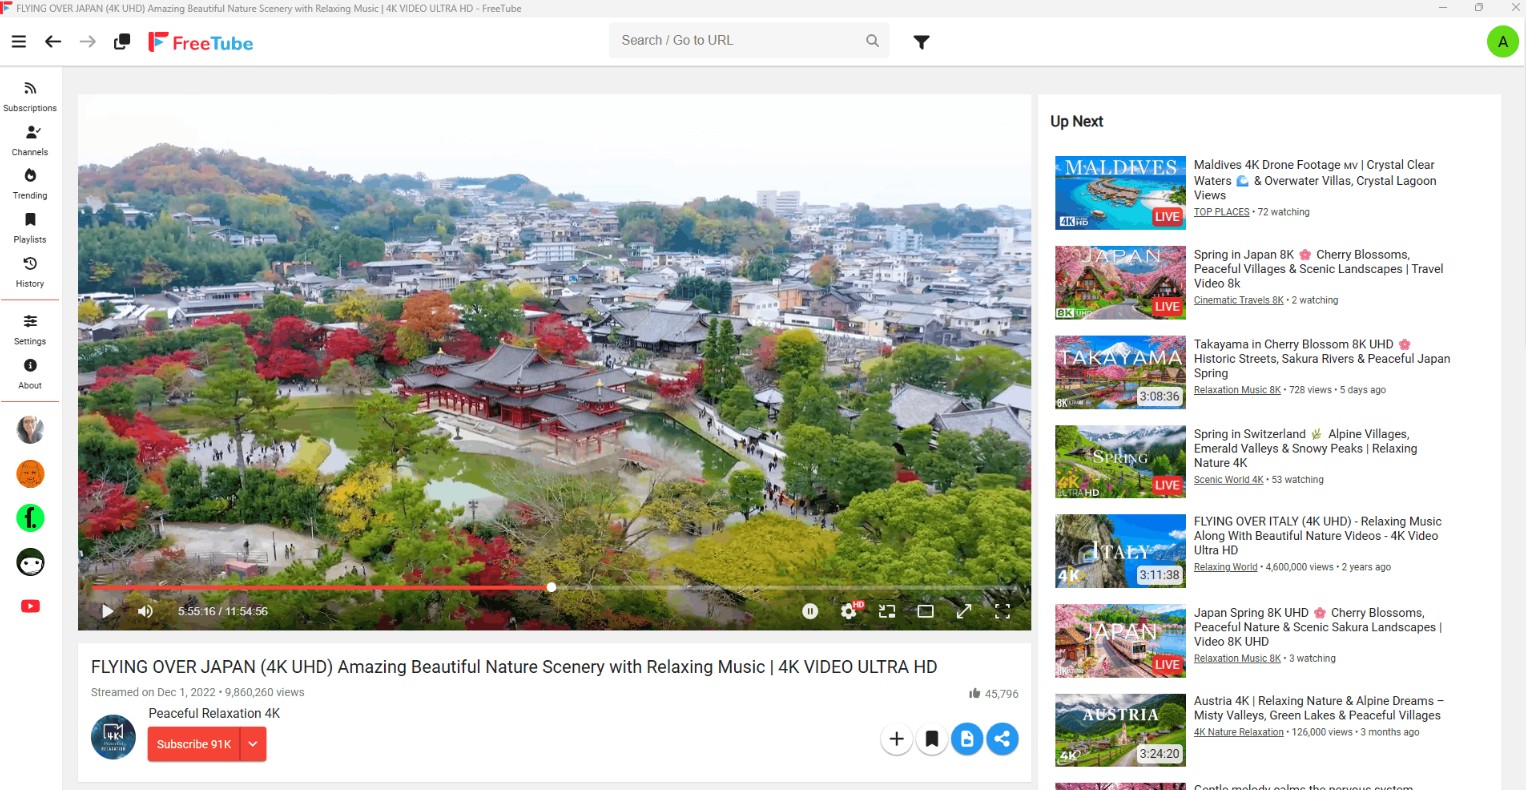The height and width of the screenshot is (790, 1526).
Task: Mute the video with the speaker icon
Action: pos(145,611)
